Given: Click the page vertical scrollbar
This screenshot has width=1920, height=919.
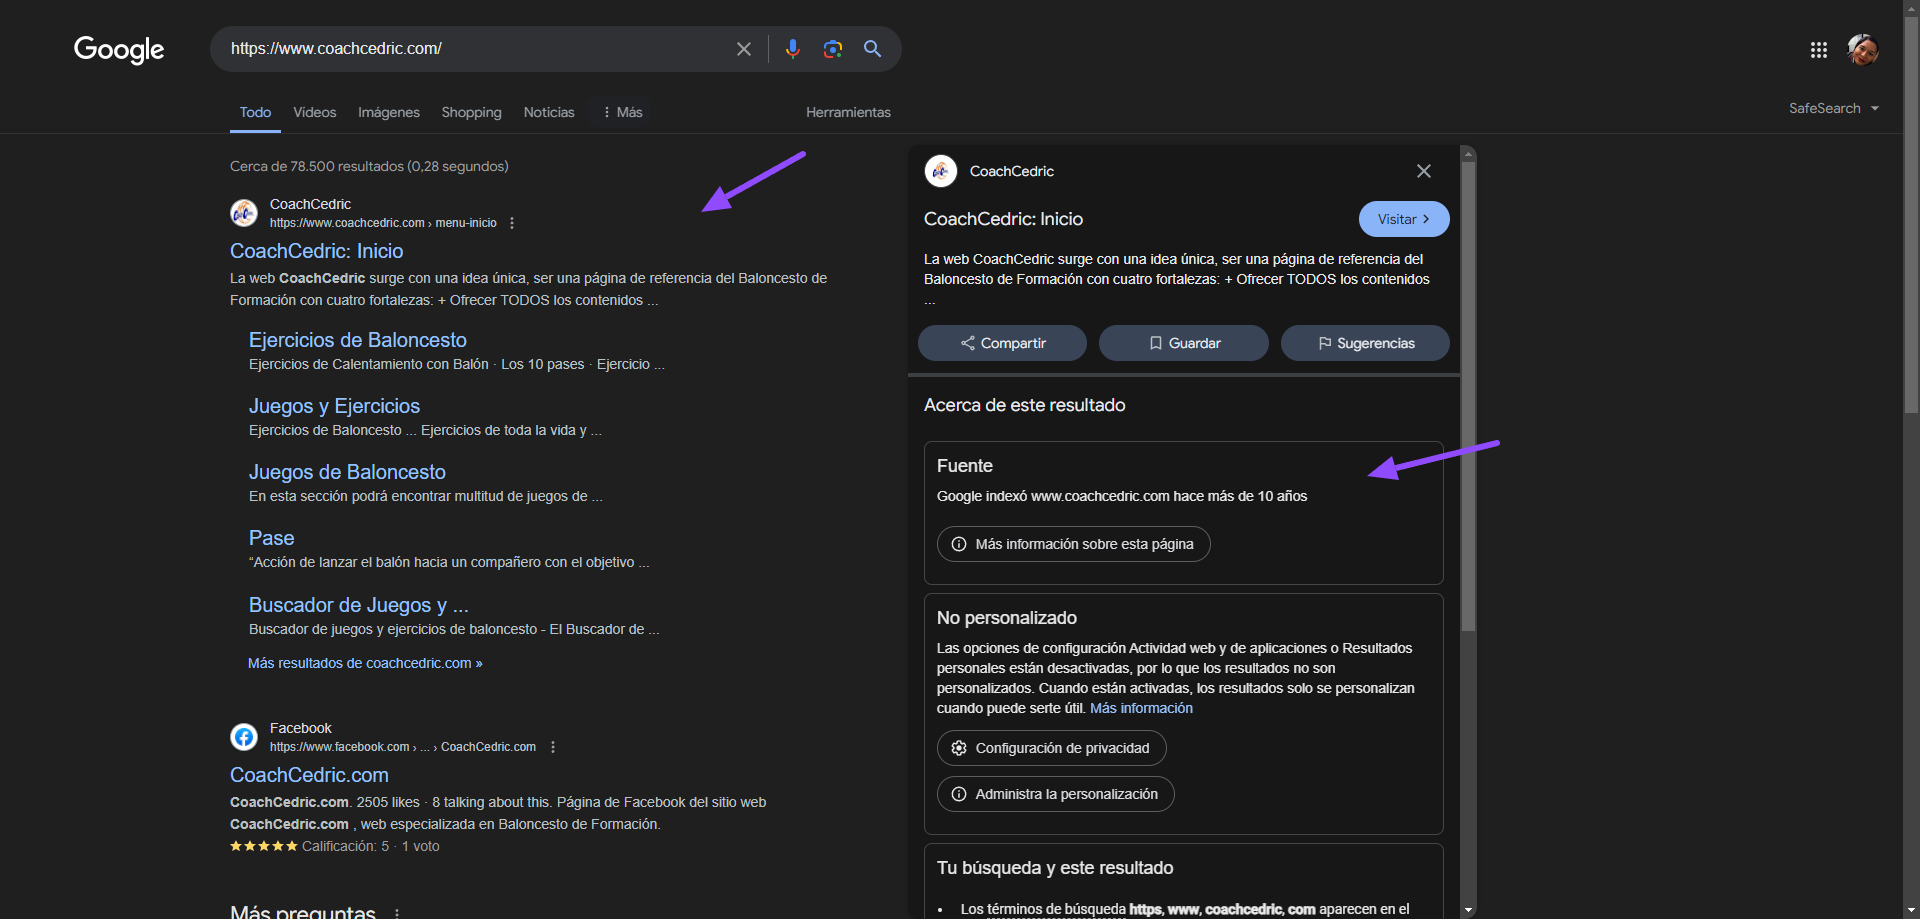Looking at the screenshot, I should point(1911,215).
